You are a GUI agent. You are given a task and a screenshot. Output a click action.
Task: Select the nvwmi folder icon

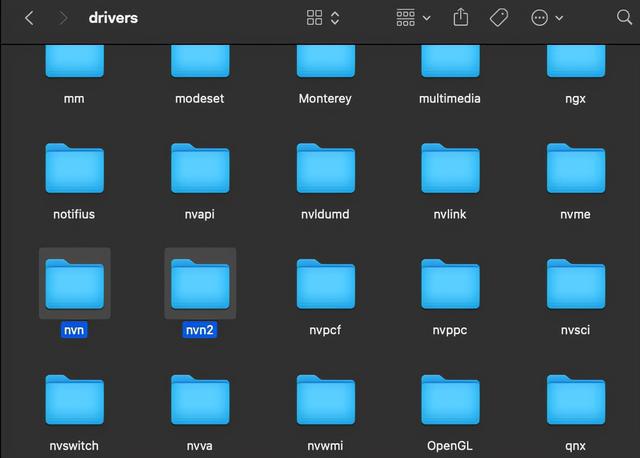tap(326, 400)
